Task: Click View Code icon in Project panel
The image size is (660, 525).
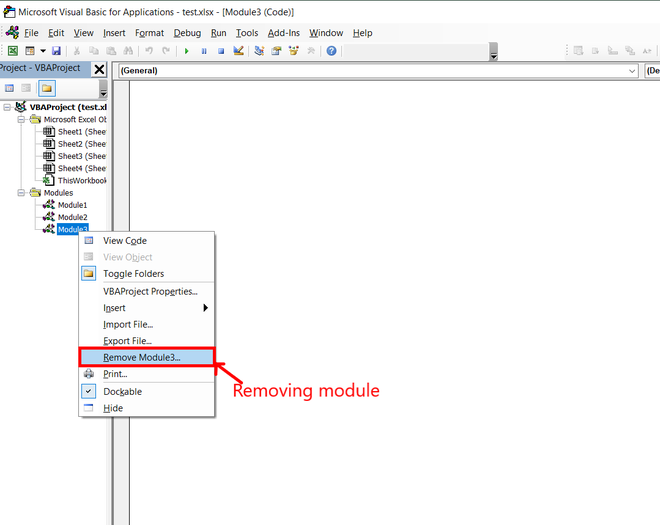Action: tap(9, 88)
